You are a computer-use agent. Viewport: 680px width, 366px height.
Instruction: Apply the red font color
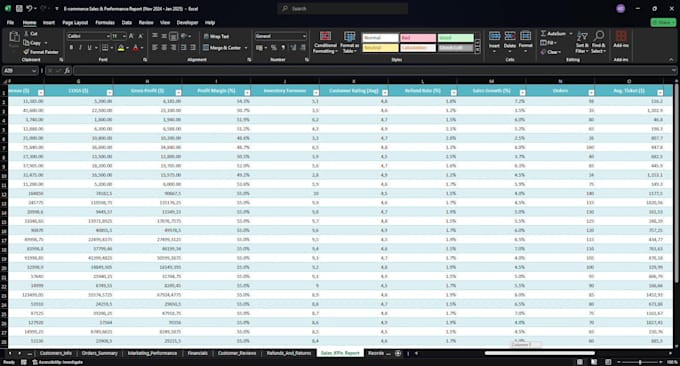tap(136, 48)
